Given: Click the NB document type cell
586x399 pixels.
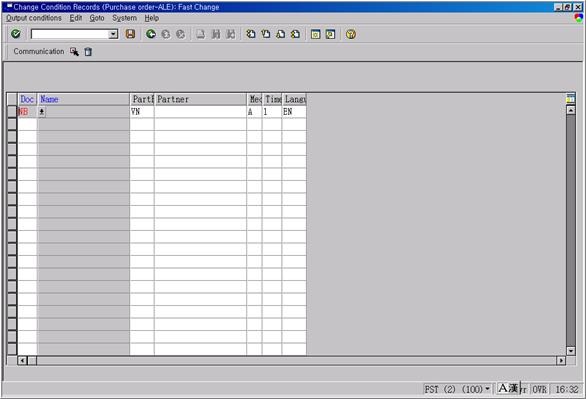Looking at the screenshot, I should 27,111.
